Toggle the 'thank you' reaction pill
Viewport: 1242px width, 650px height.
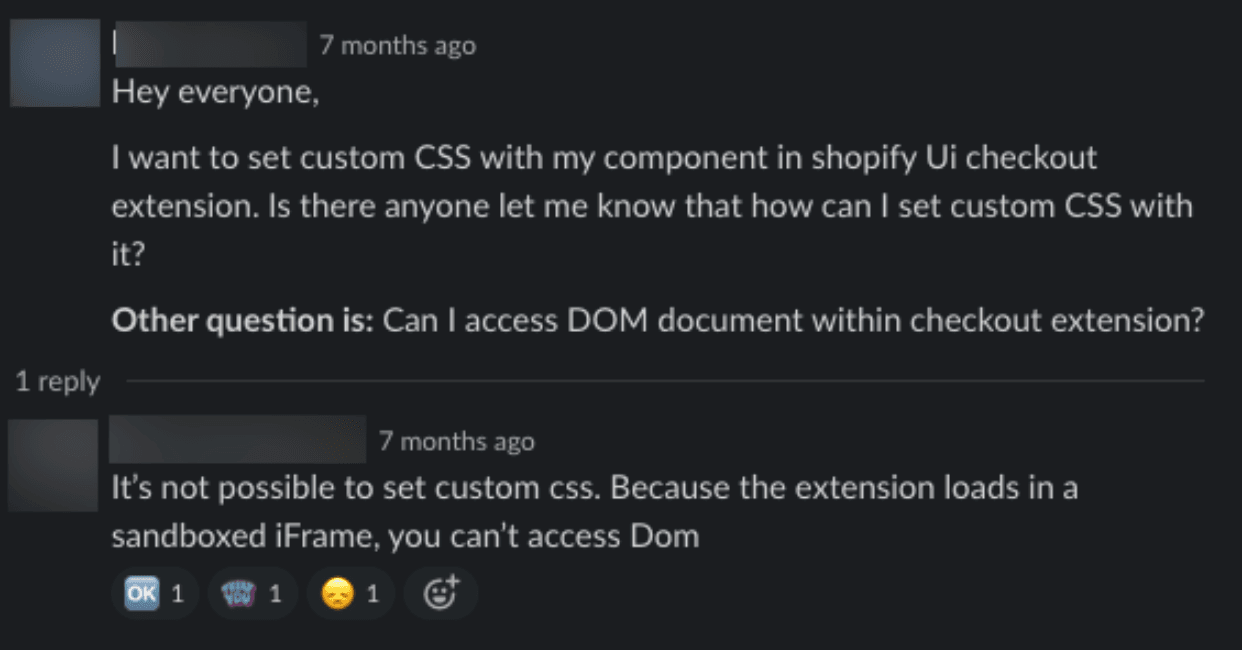pos(251,592)
